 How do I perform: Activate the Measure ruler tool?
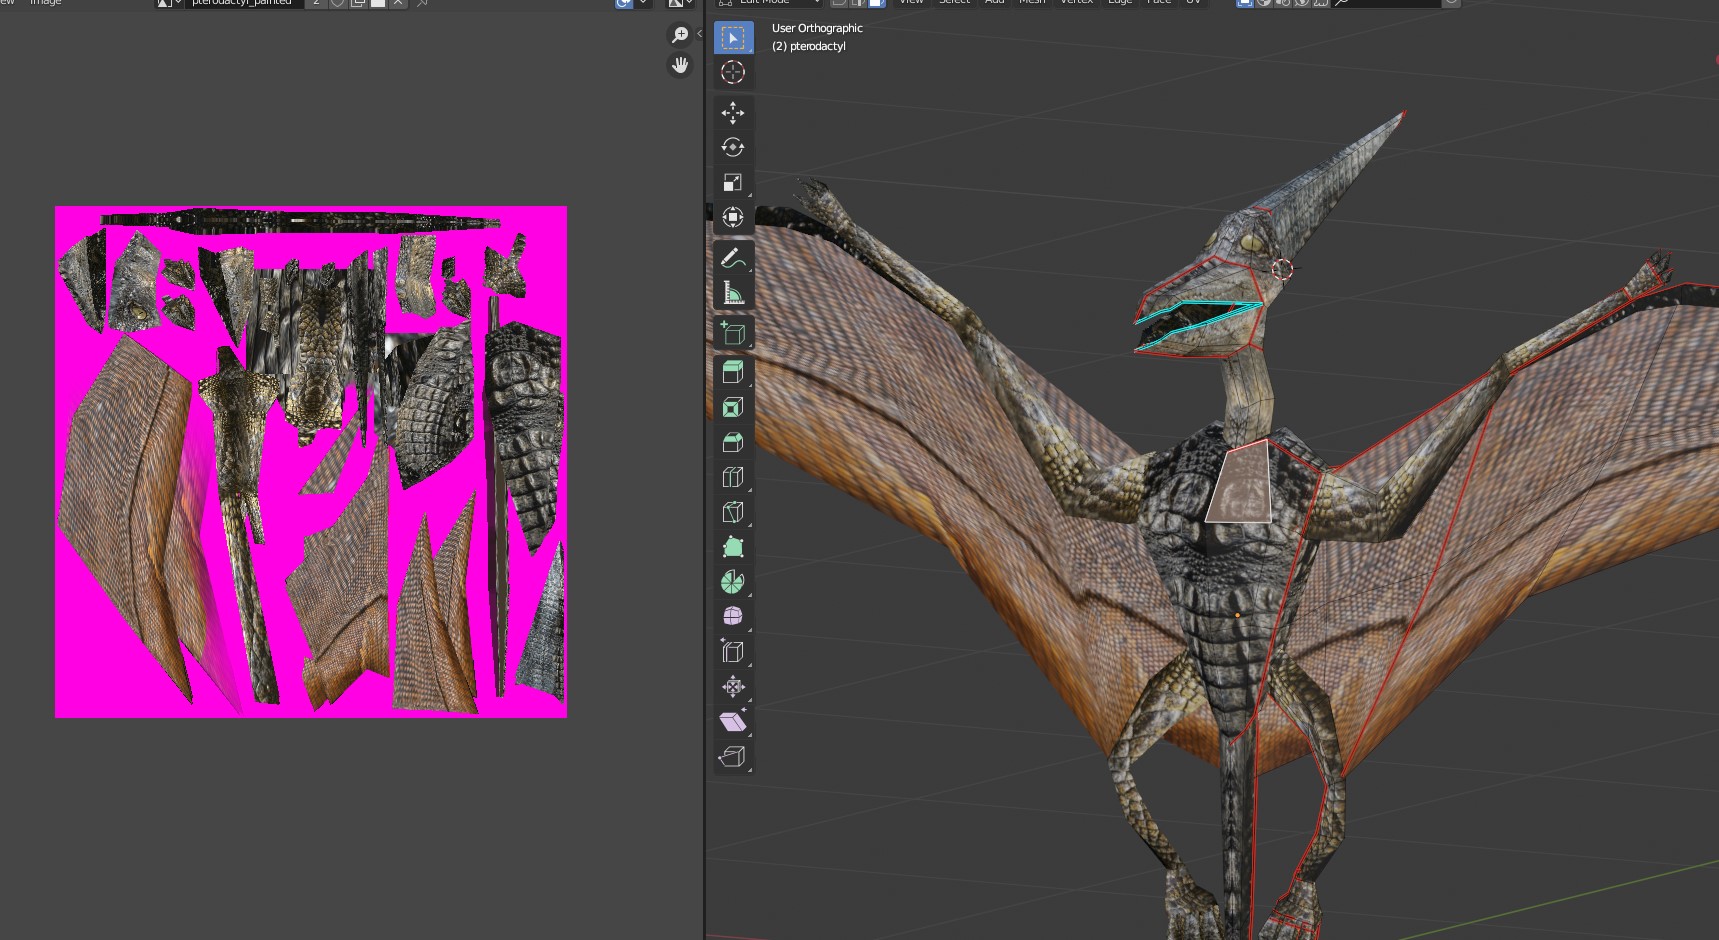733,293
